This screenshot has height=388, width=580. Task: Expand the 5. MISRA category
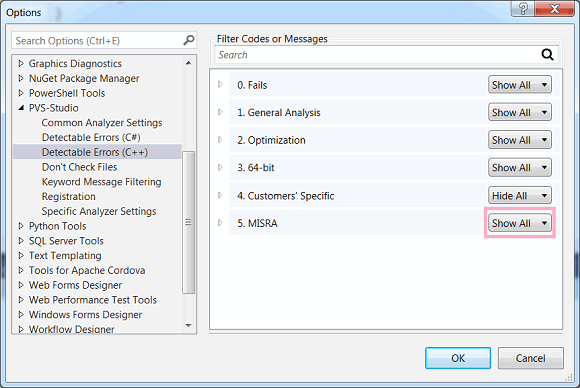click(220, 223)
